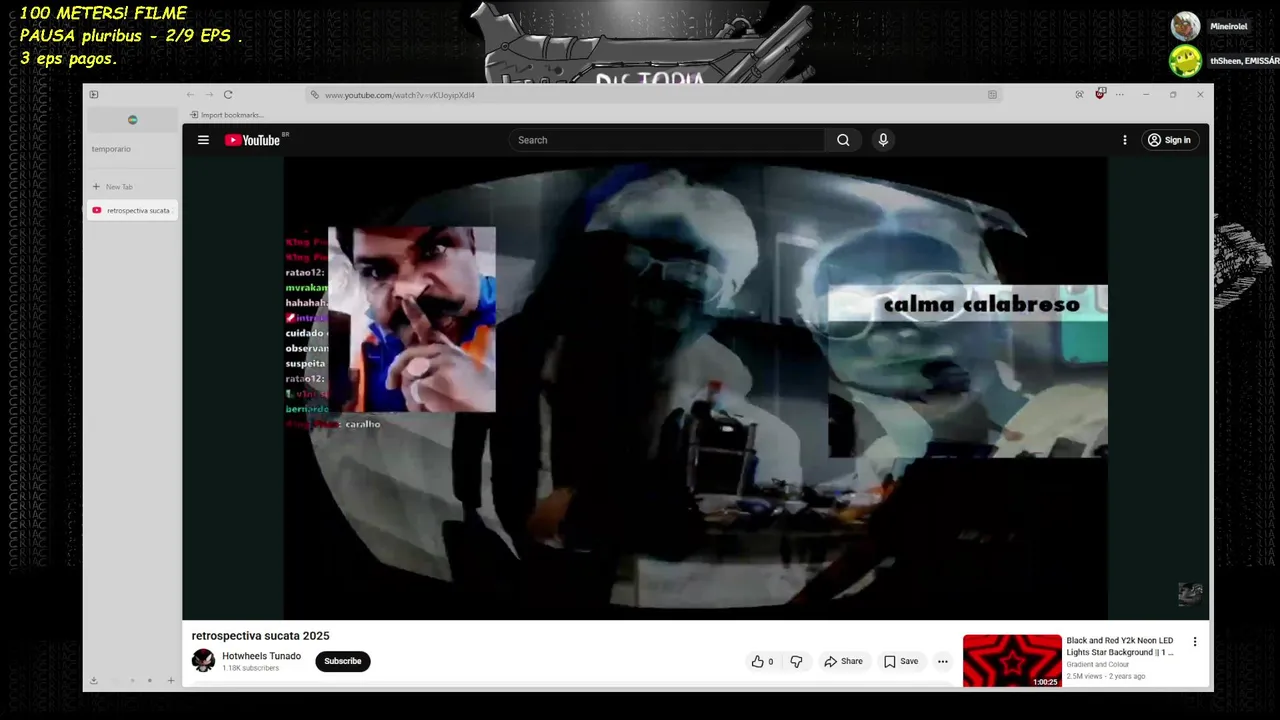Select the retrospectiva sucata tab
The height and width of the screenshot is (720, 1280).
[x=132, y=211]
